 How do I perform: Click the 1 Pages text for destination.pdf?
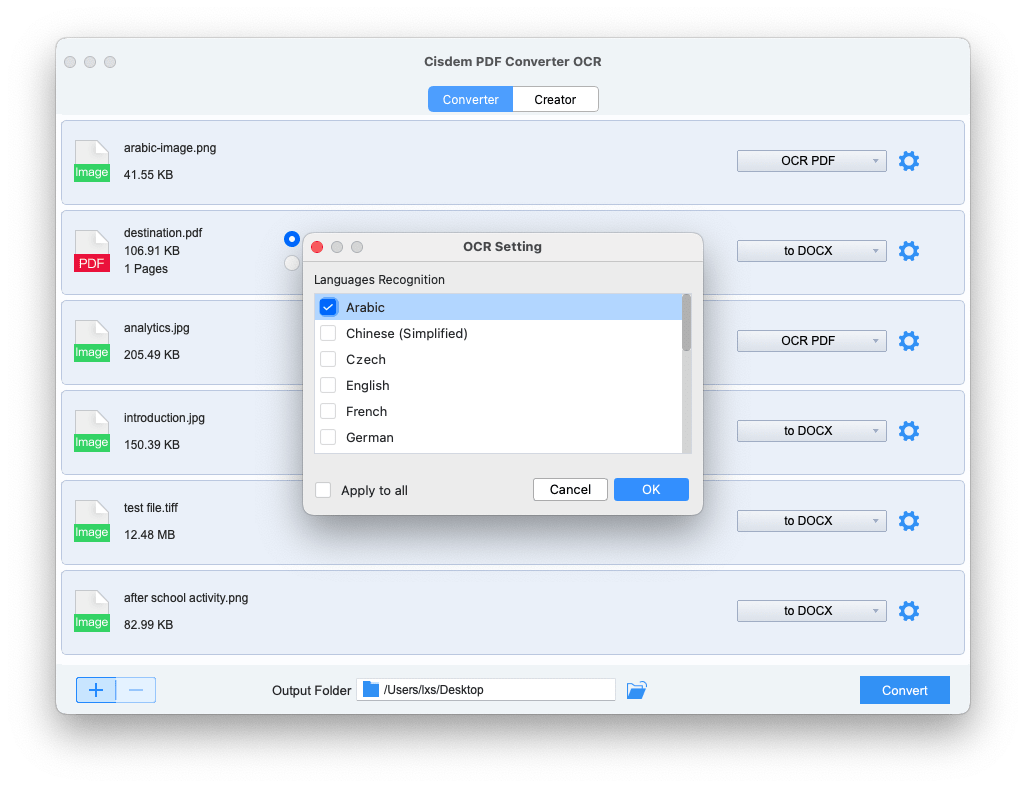pyautogui.click(x=146, y=269)
